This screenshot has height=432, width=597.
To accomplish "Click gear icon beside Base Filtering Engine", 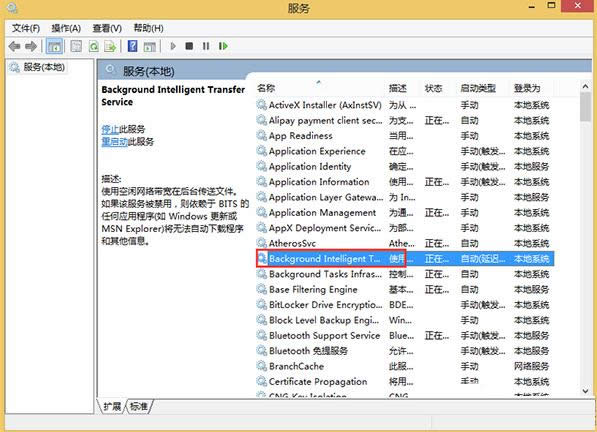I will 262,289.
